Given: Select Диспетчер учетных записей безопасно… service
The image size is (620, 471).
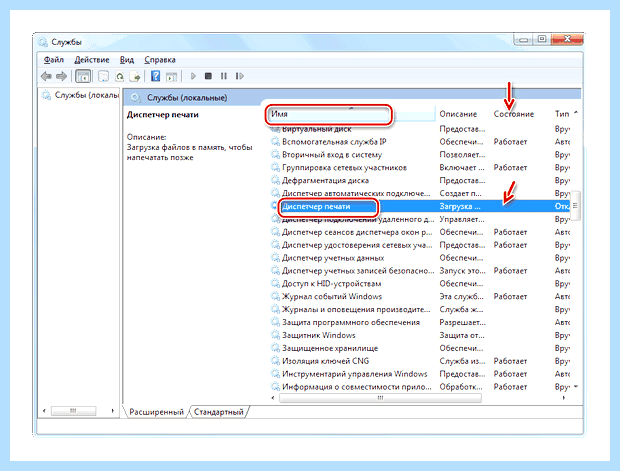Looking at the screenshot, I should point(358,271).
